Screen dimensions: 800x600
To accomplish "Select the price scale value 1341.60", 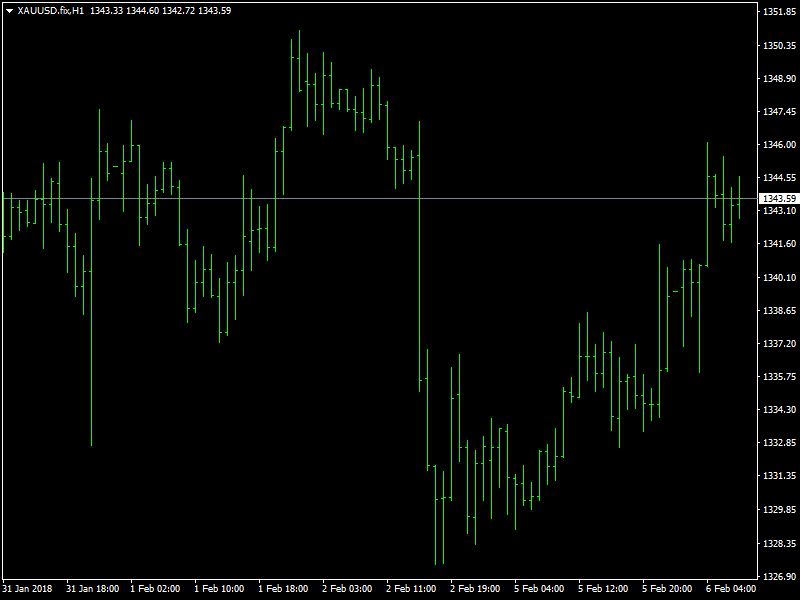I will (x=779, y=244).
